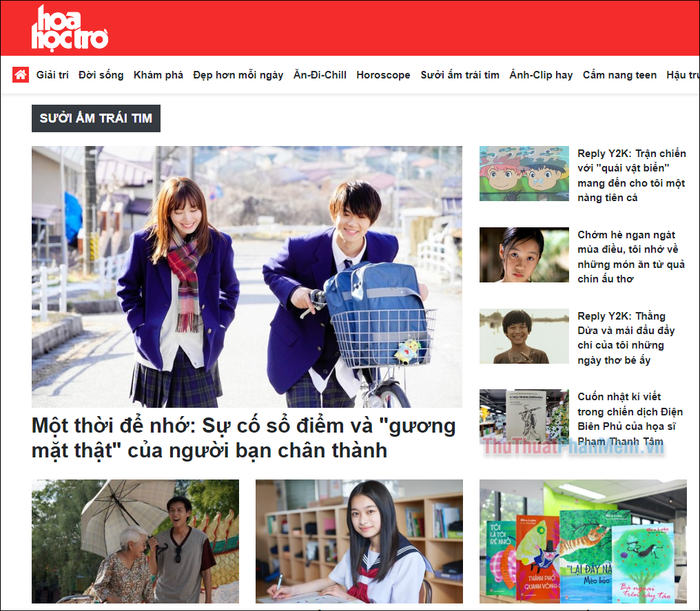Open featured photo of students with bicycle
700x611 pixels.
[x=247, y=277]
